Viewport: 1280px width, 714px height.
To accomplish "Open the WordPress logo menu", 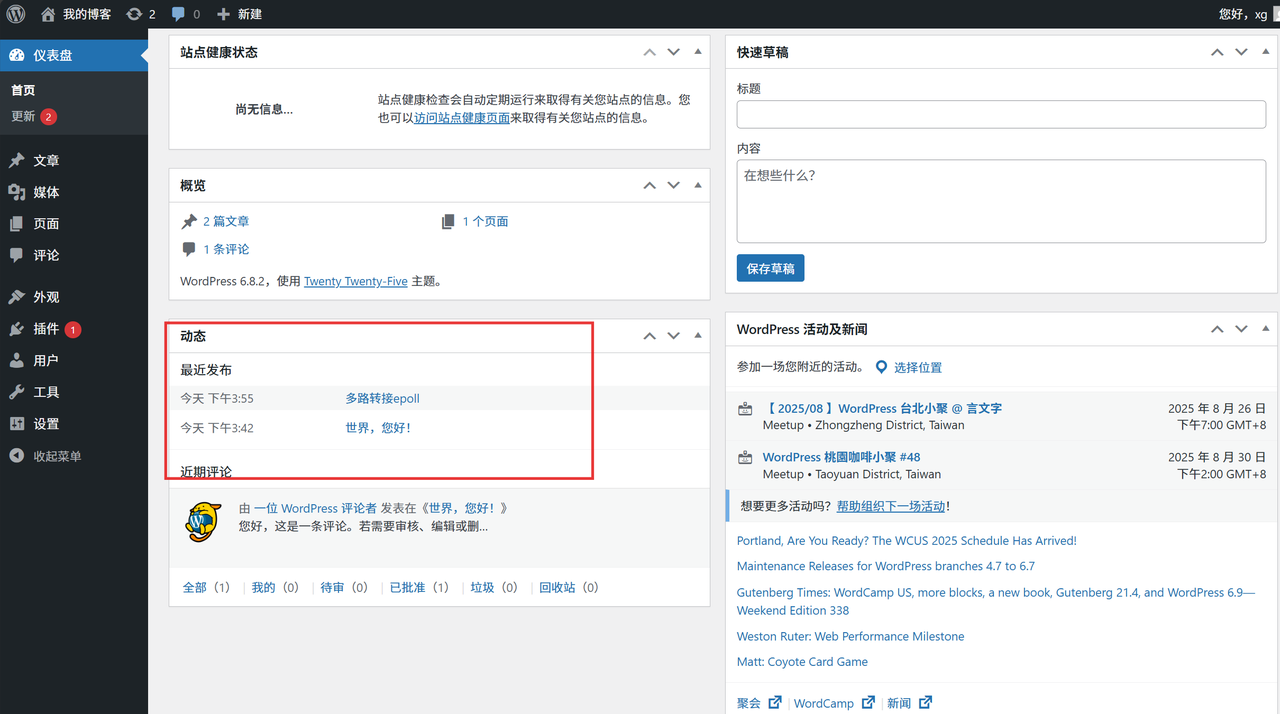I will pyautogui.click(x=16, y=14).
